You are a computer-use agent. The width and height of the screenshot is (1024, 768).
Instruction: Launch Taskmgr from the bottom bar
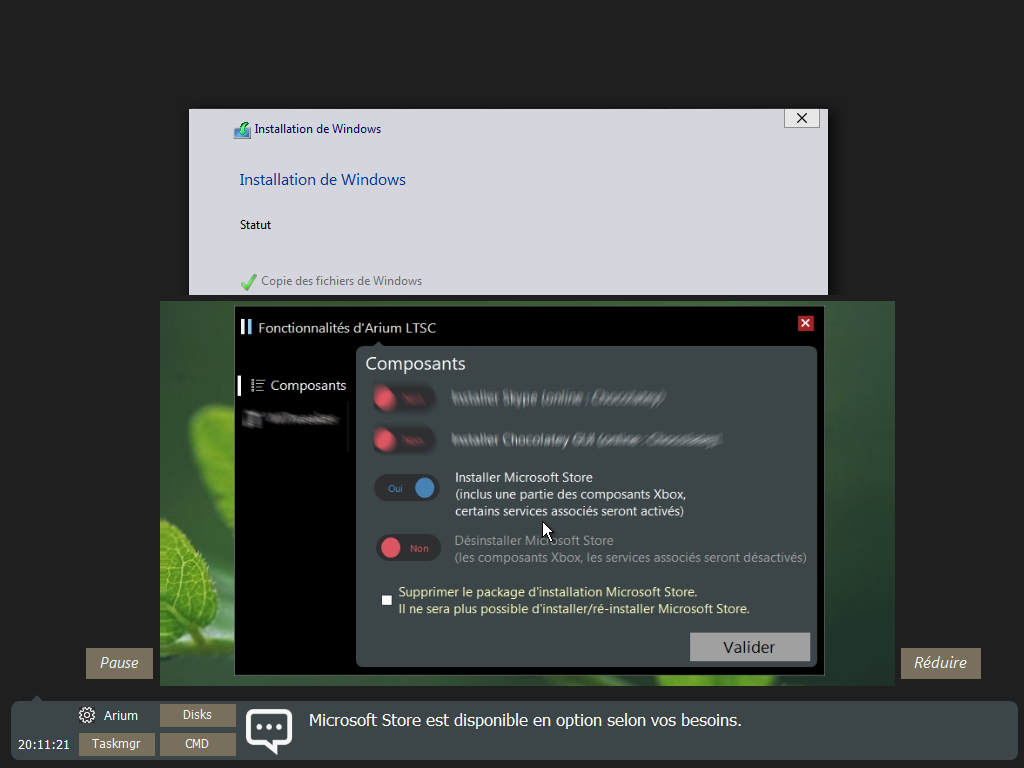click(116, 744)
